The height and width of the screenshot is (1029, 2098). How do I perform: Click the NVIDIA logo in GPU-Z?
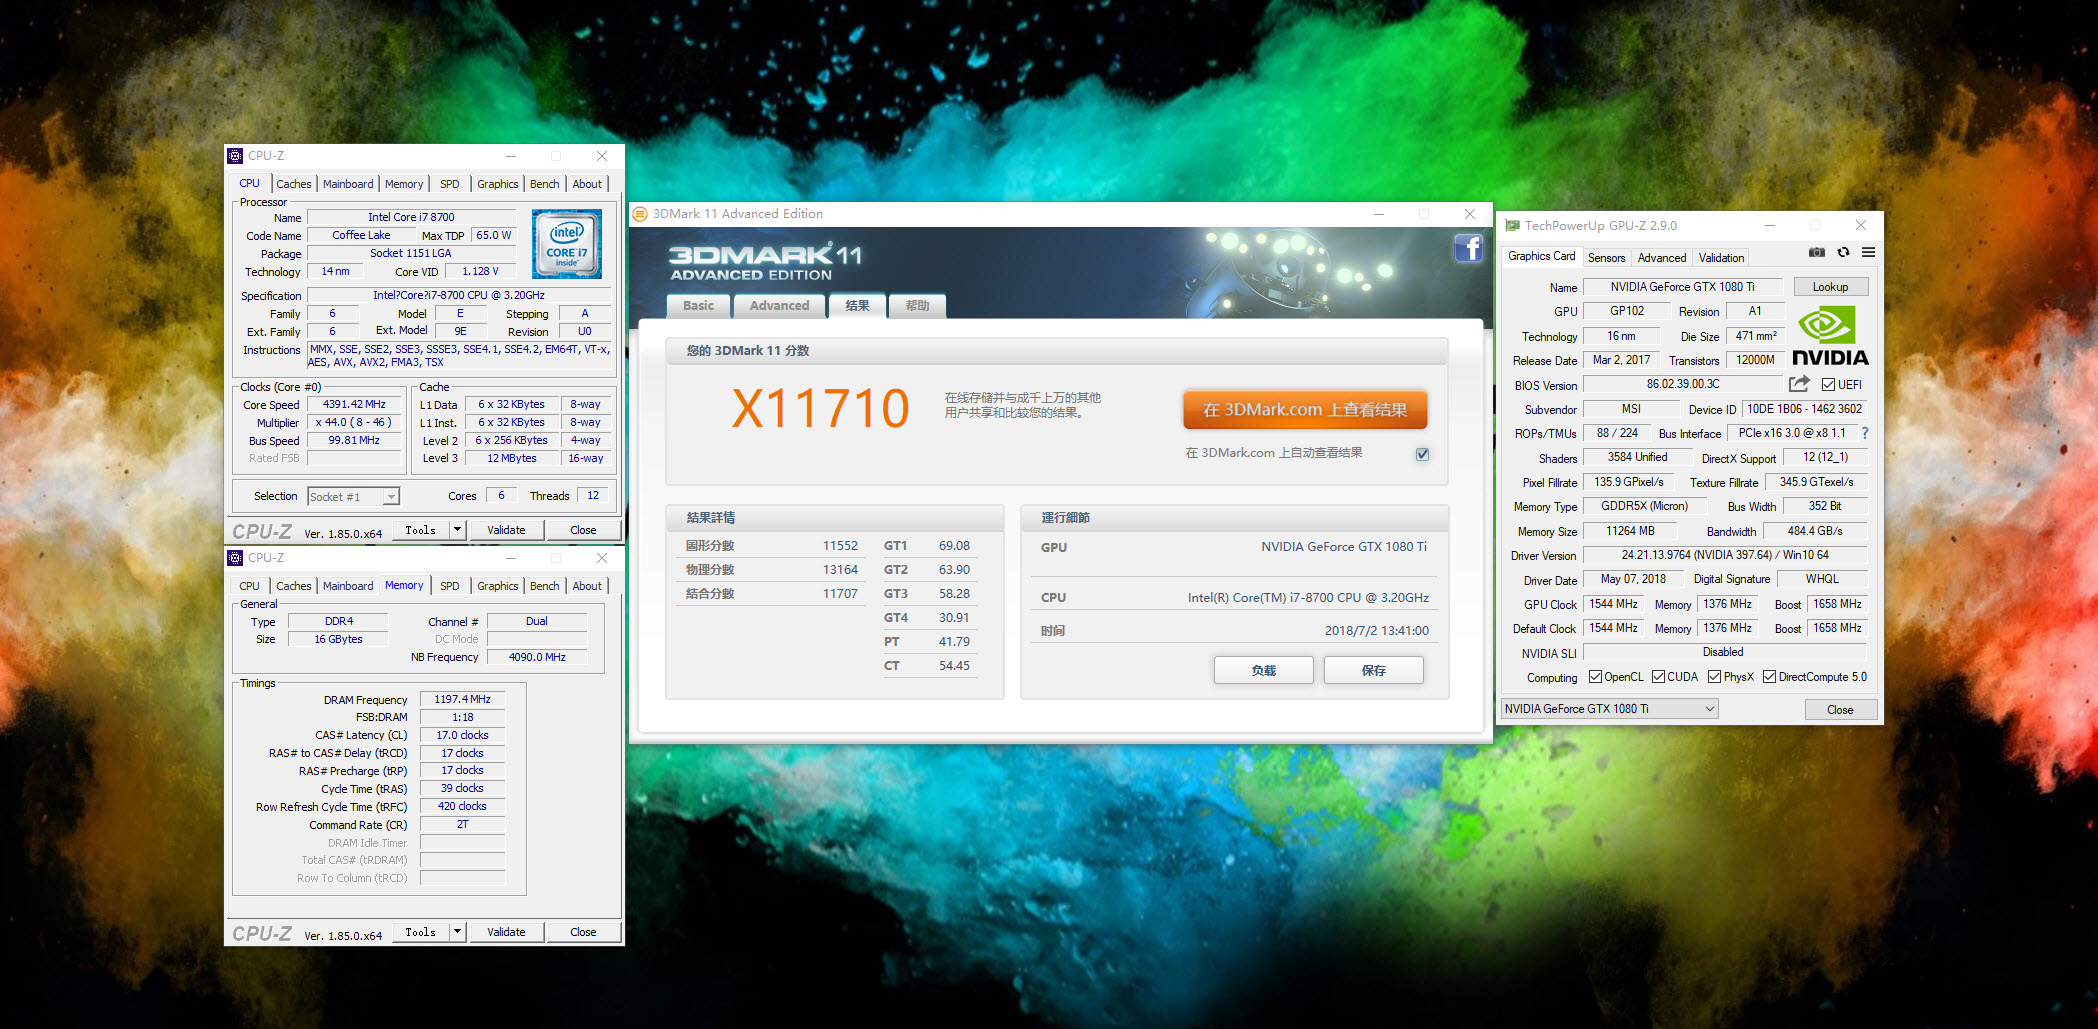pyautogui.click(x=1830, y=337)
